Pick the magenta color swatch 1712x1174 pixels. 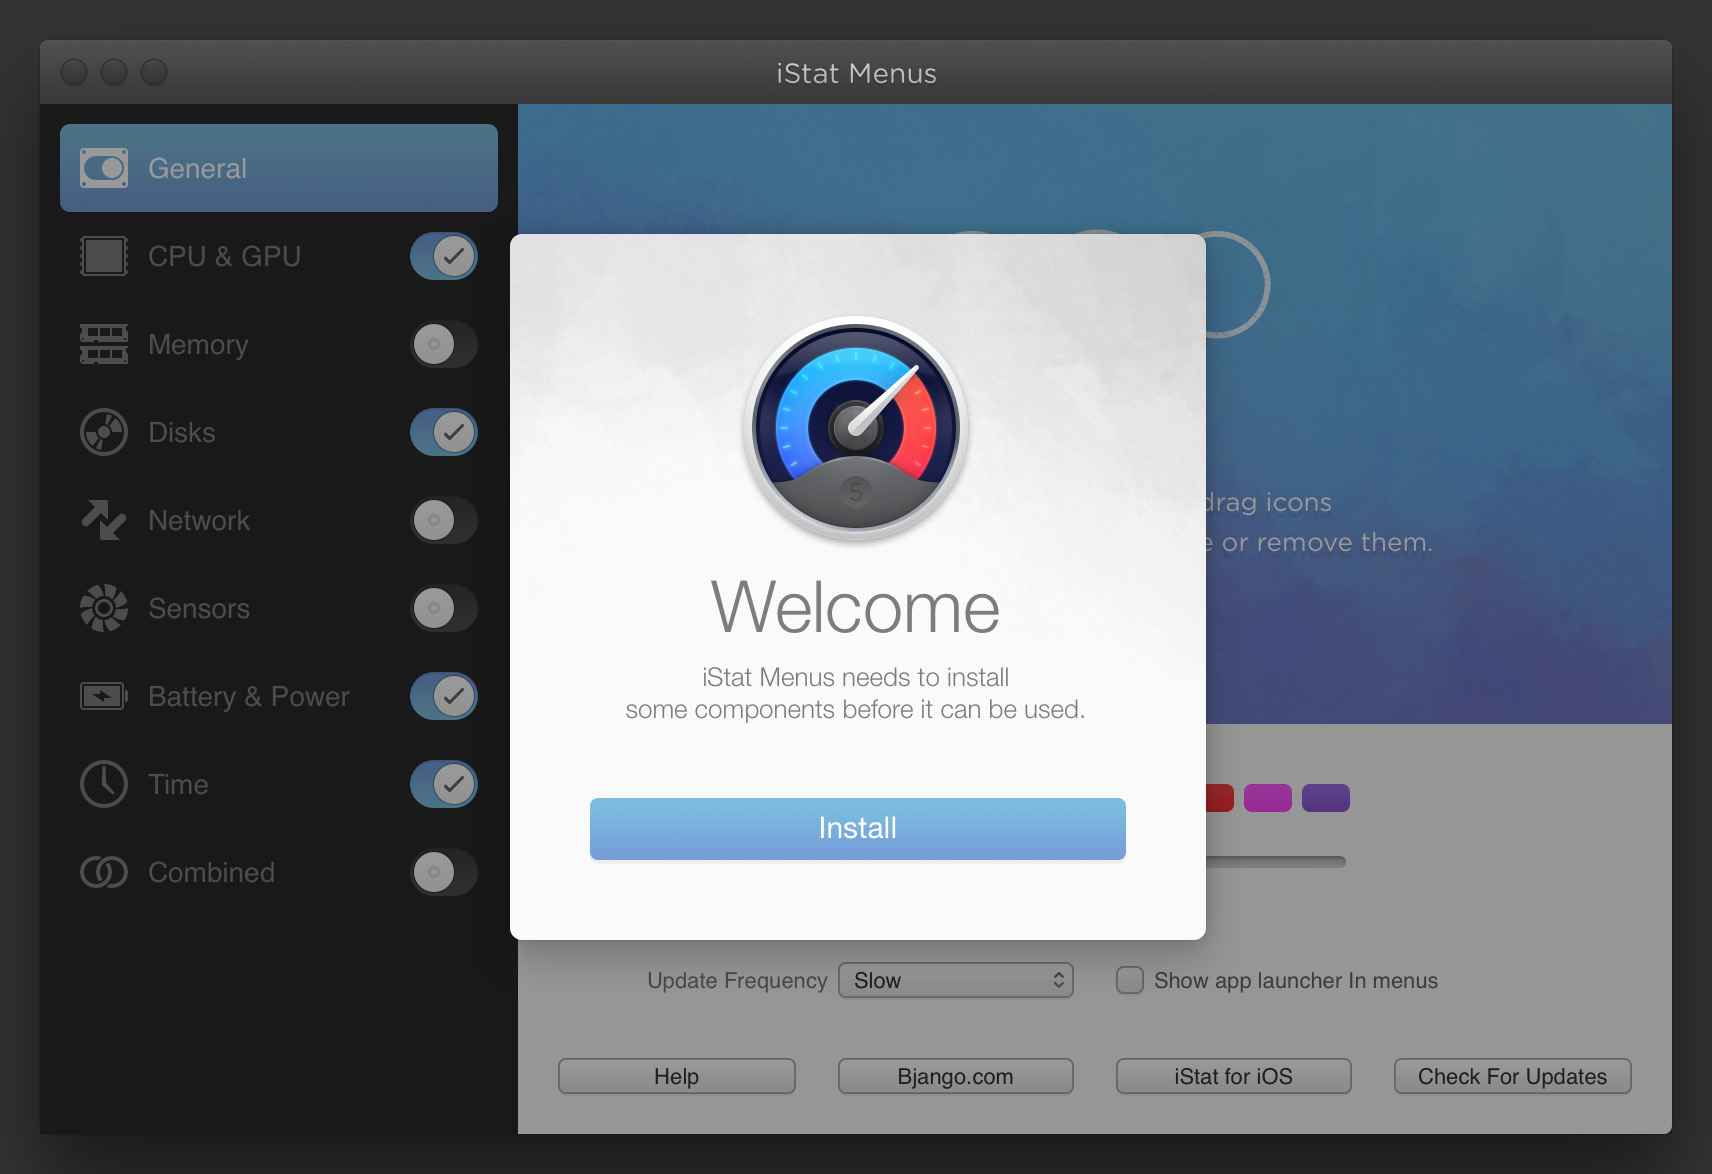coord(1268,798)
